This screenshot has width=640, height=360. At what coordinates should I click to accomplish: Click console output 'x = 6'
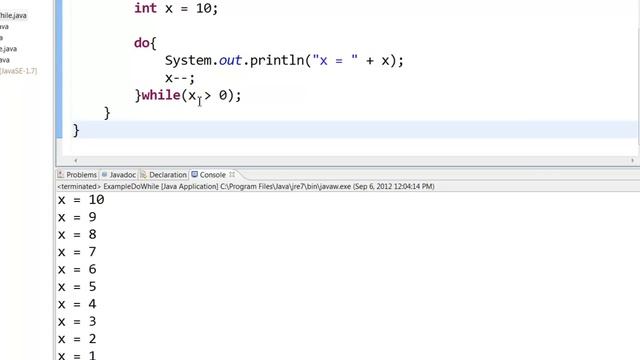tap(77, 269)
